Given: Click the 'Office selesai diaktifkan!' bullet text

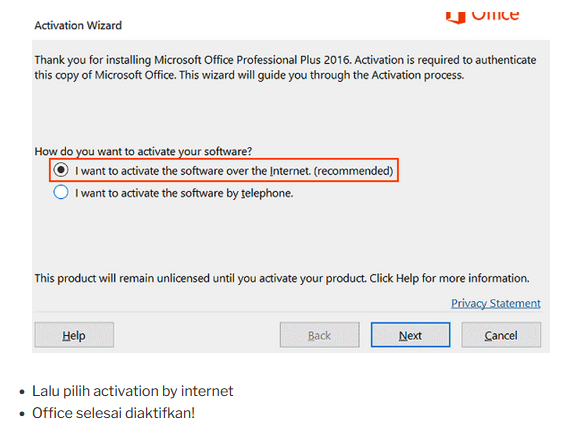Looking at the screenshot, I should click(113, 413).
